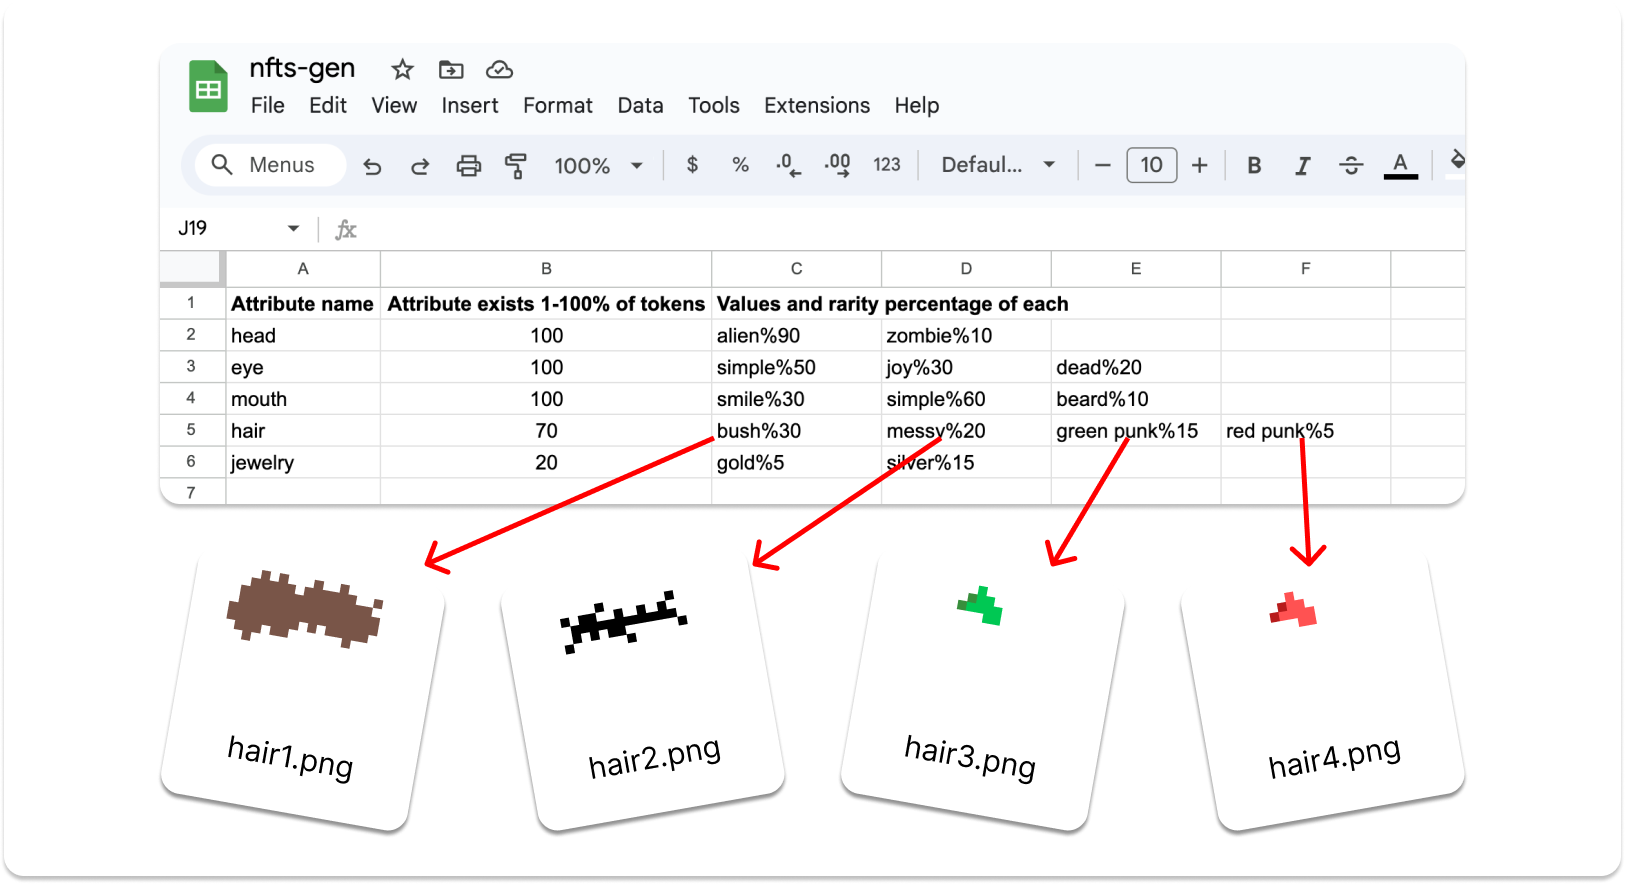
Task: Click the hair1.png brown hair card
Action: point(302,690)
